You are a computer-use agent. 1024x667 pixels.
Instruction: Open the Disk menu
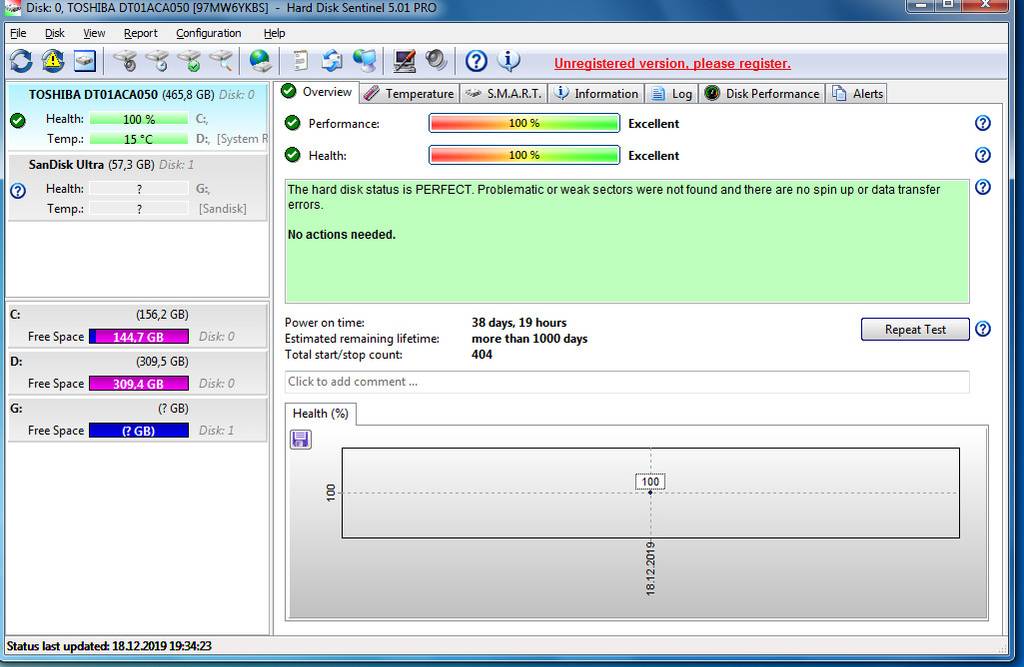click(x=55, y=33)
